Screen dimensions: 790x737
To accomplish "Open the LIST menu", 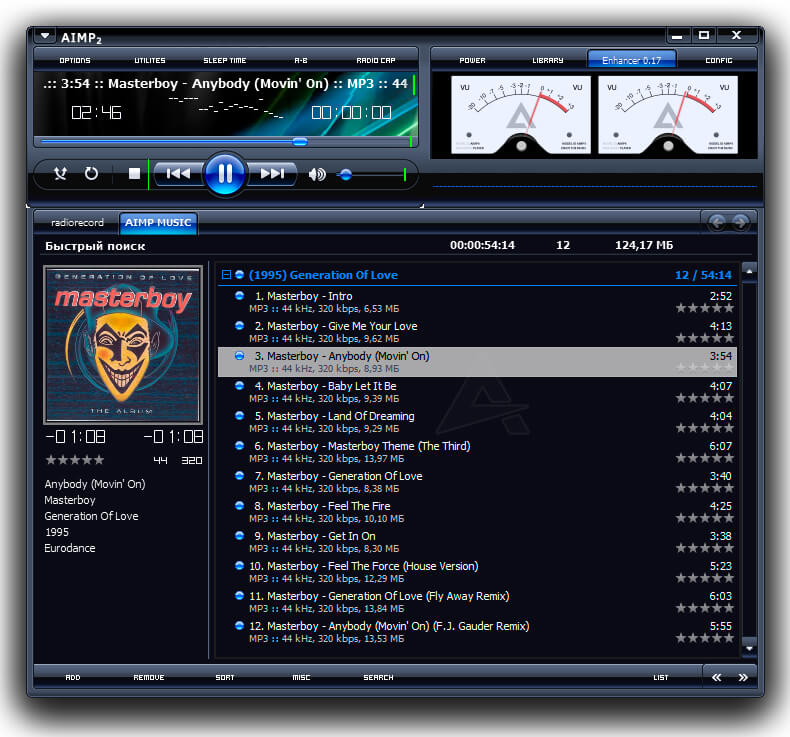I will point(661,678).
